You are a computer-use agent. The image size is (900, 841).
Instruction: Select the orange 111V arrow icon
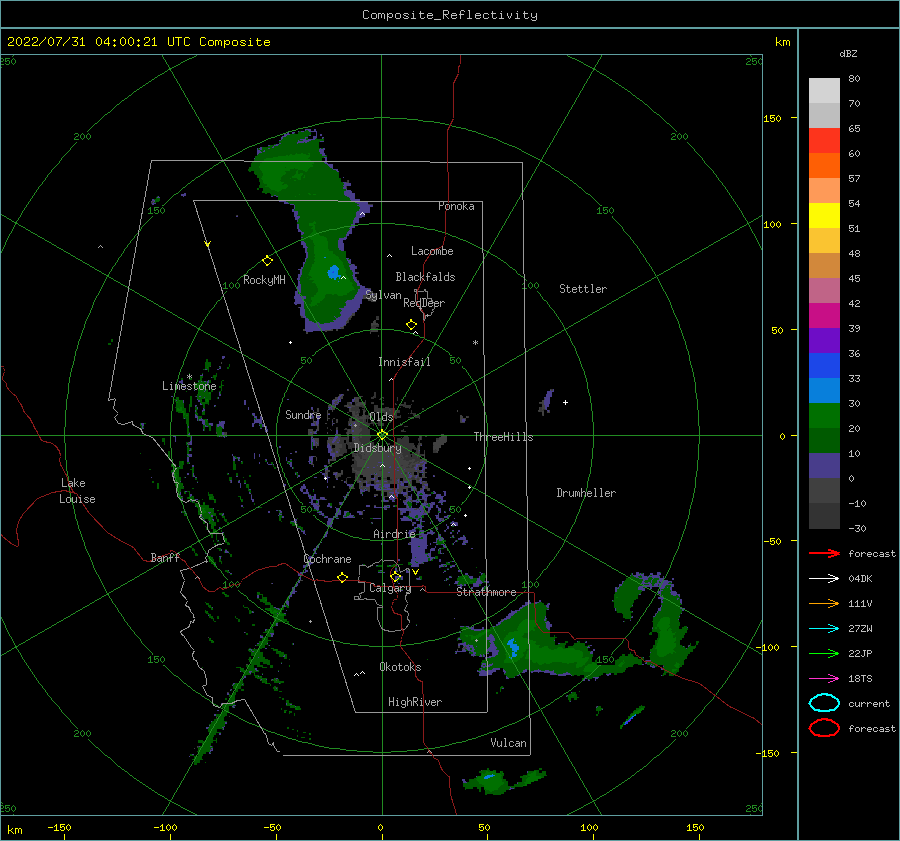824,603
